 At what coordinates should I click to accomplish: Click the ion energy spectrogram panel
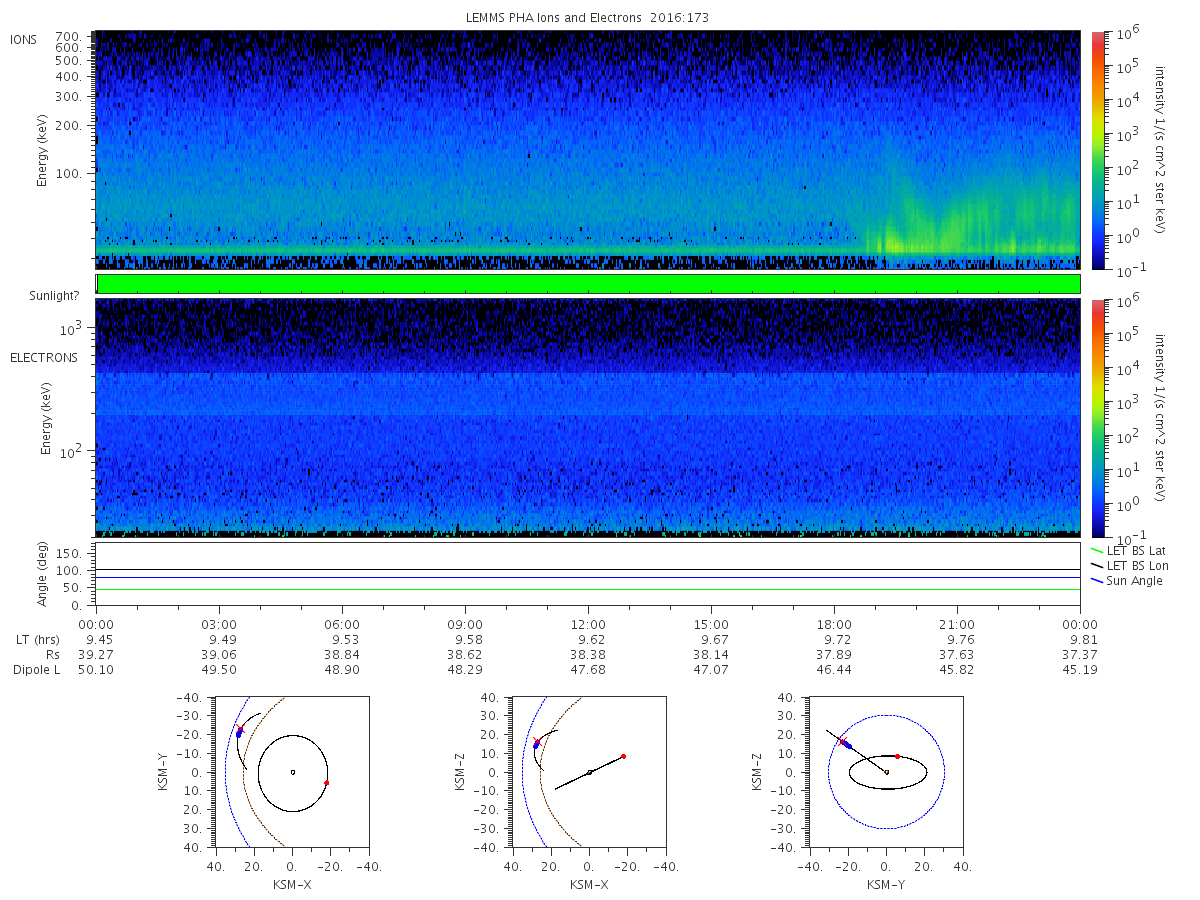click(588, 149)
